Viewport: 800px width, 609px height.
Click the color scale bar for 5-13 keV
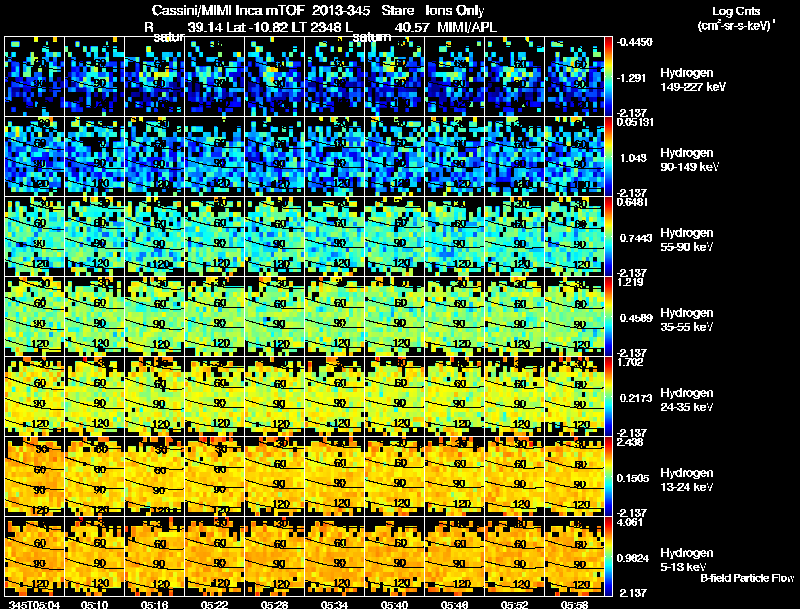(x=609, y=556)
